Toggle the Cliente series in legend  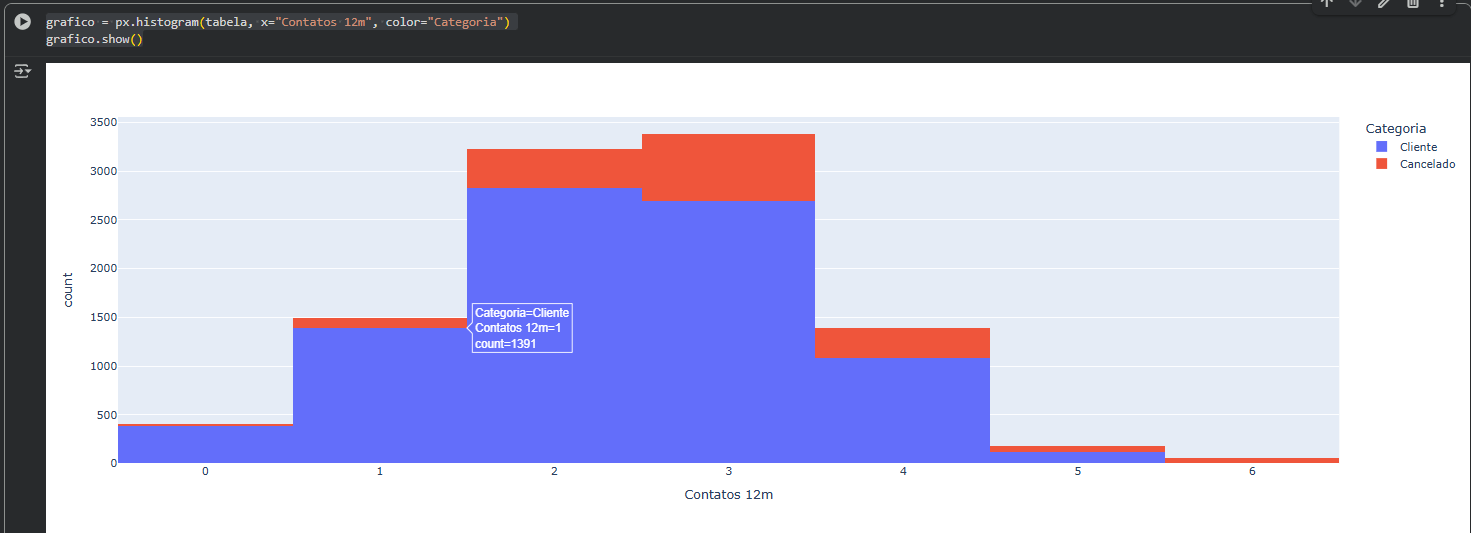click(1418, 147)
